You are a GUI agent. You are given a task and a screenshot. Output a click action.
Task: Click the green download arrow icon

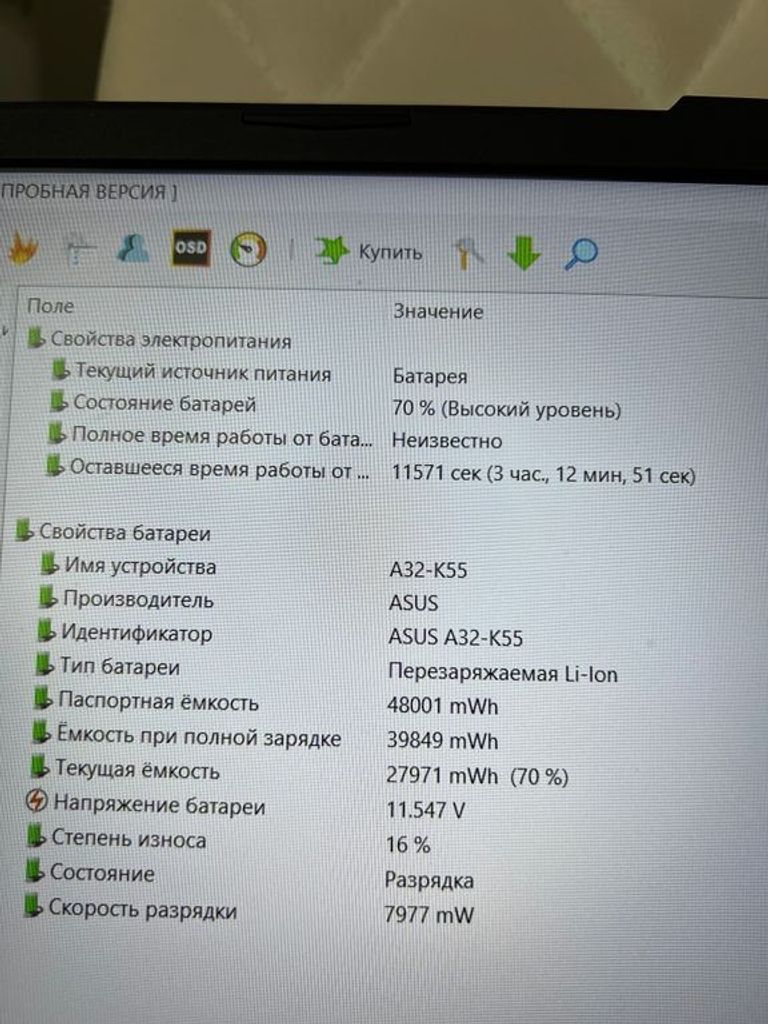524,253
